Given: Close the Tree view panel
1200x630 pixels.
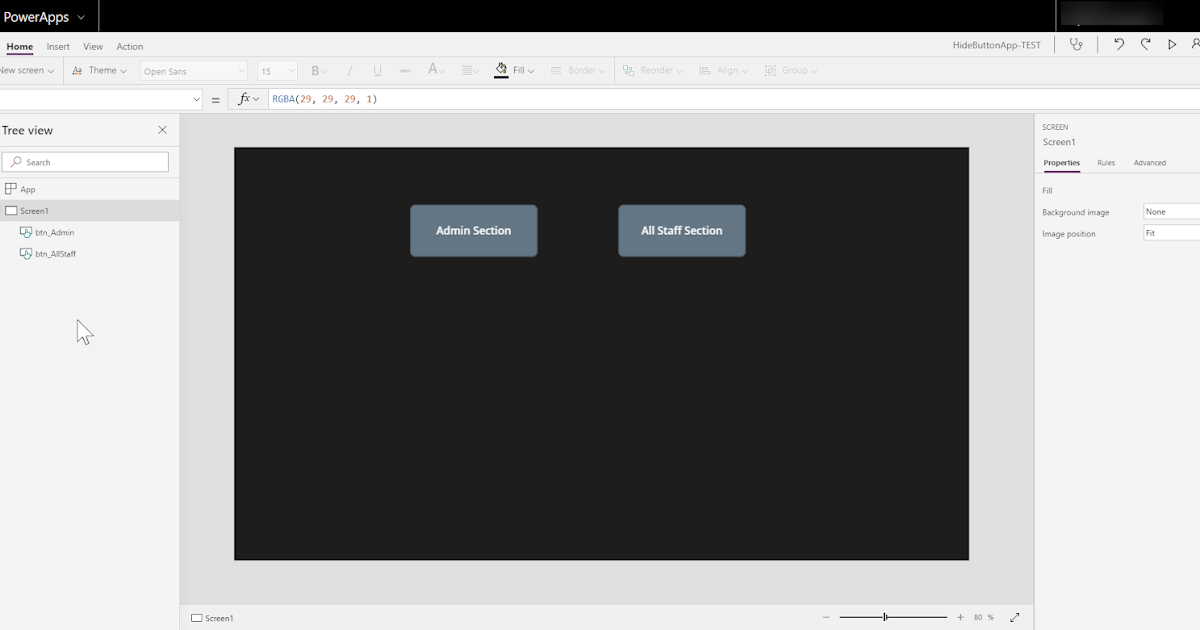Looking at the screenshot, I should (x=162, y=130).
